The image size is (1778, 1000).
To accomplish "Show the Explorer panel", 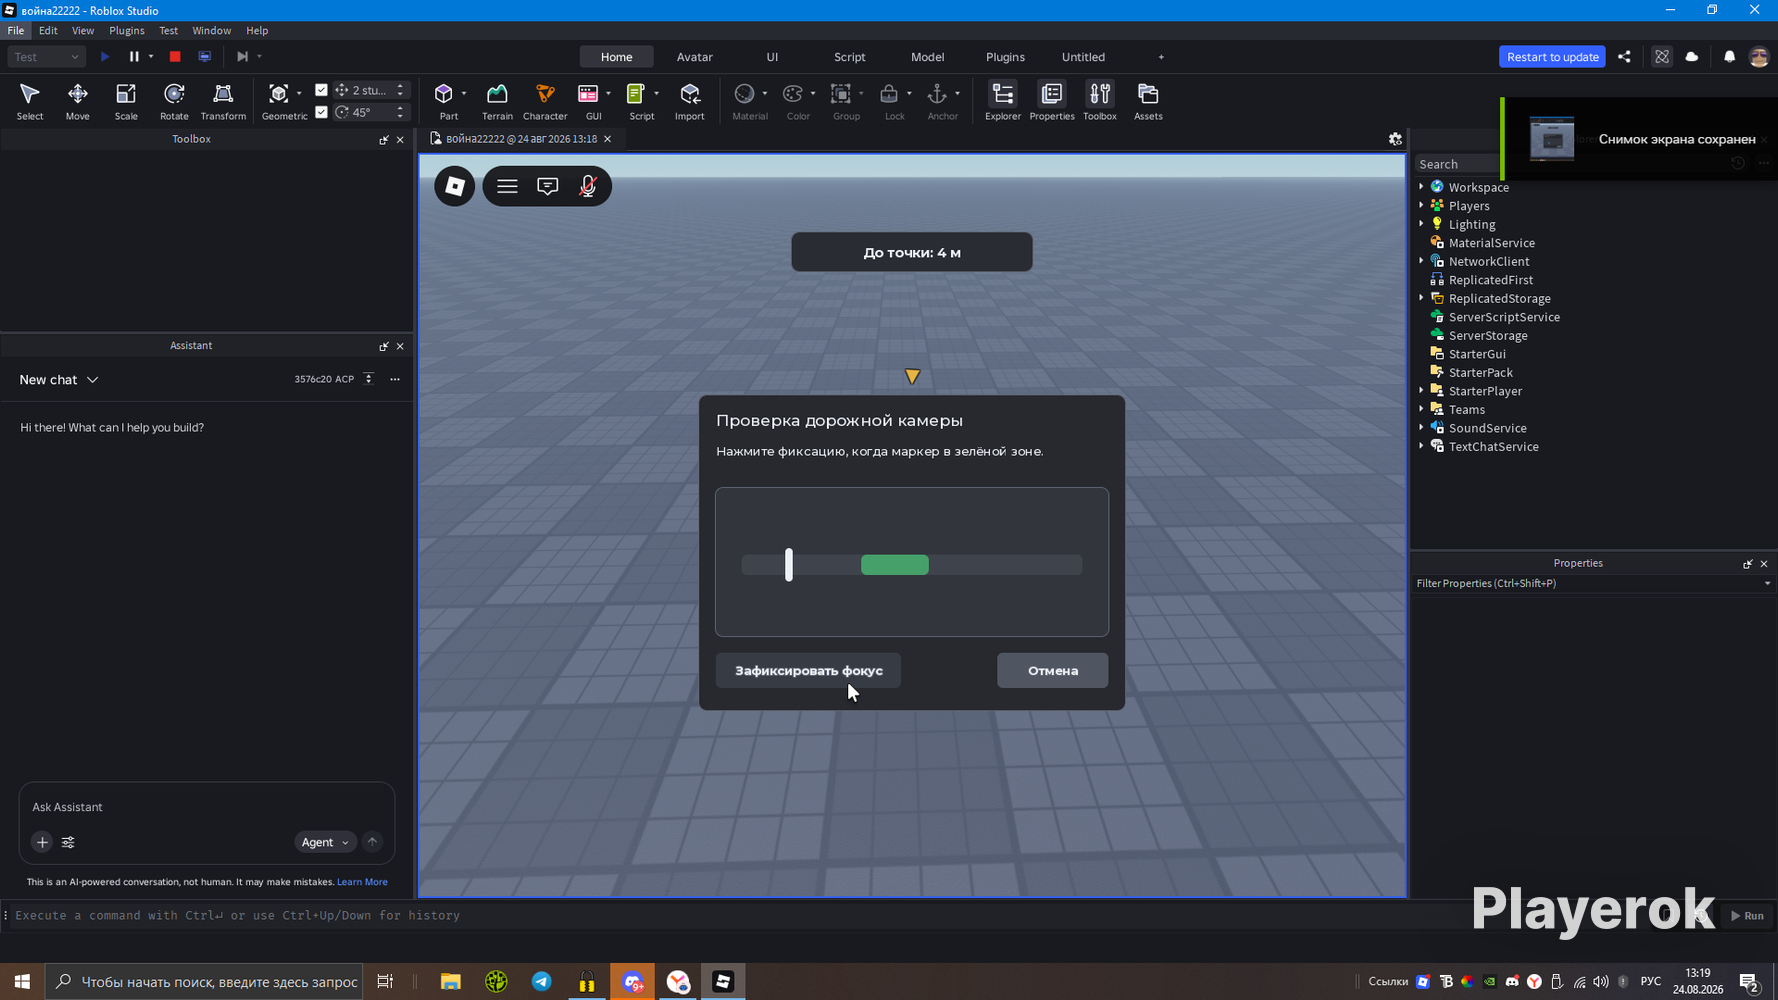I will 1003,101.
